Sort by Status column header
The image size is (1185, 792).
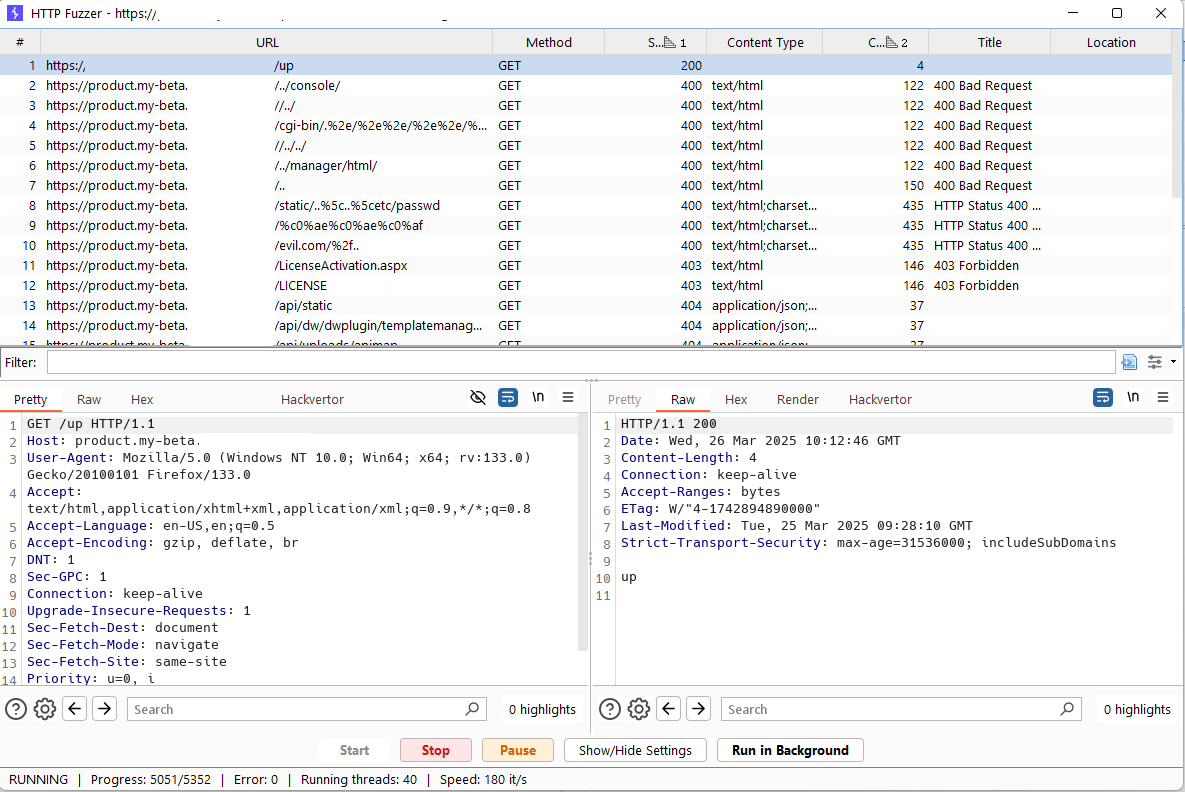656,42
